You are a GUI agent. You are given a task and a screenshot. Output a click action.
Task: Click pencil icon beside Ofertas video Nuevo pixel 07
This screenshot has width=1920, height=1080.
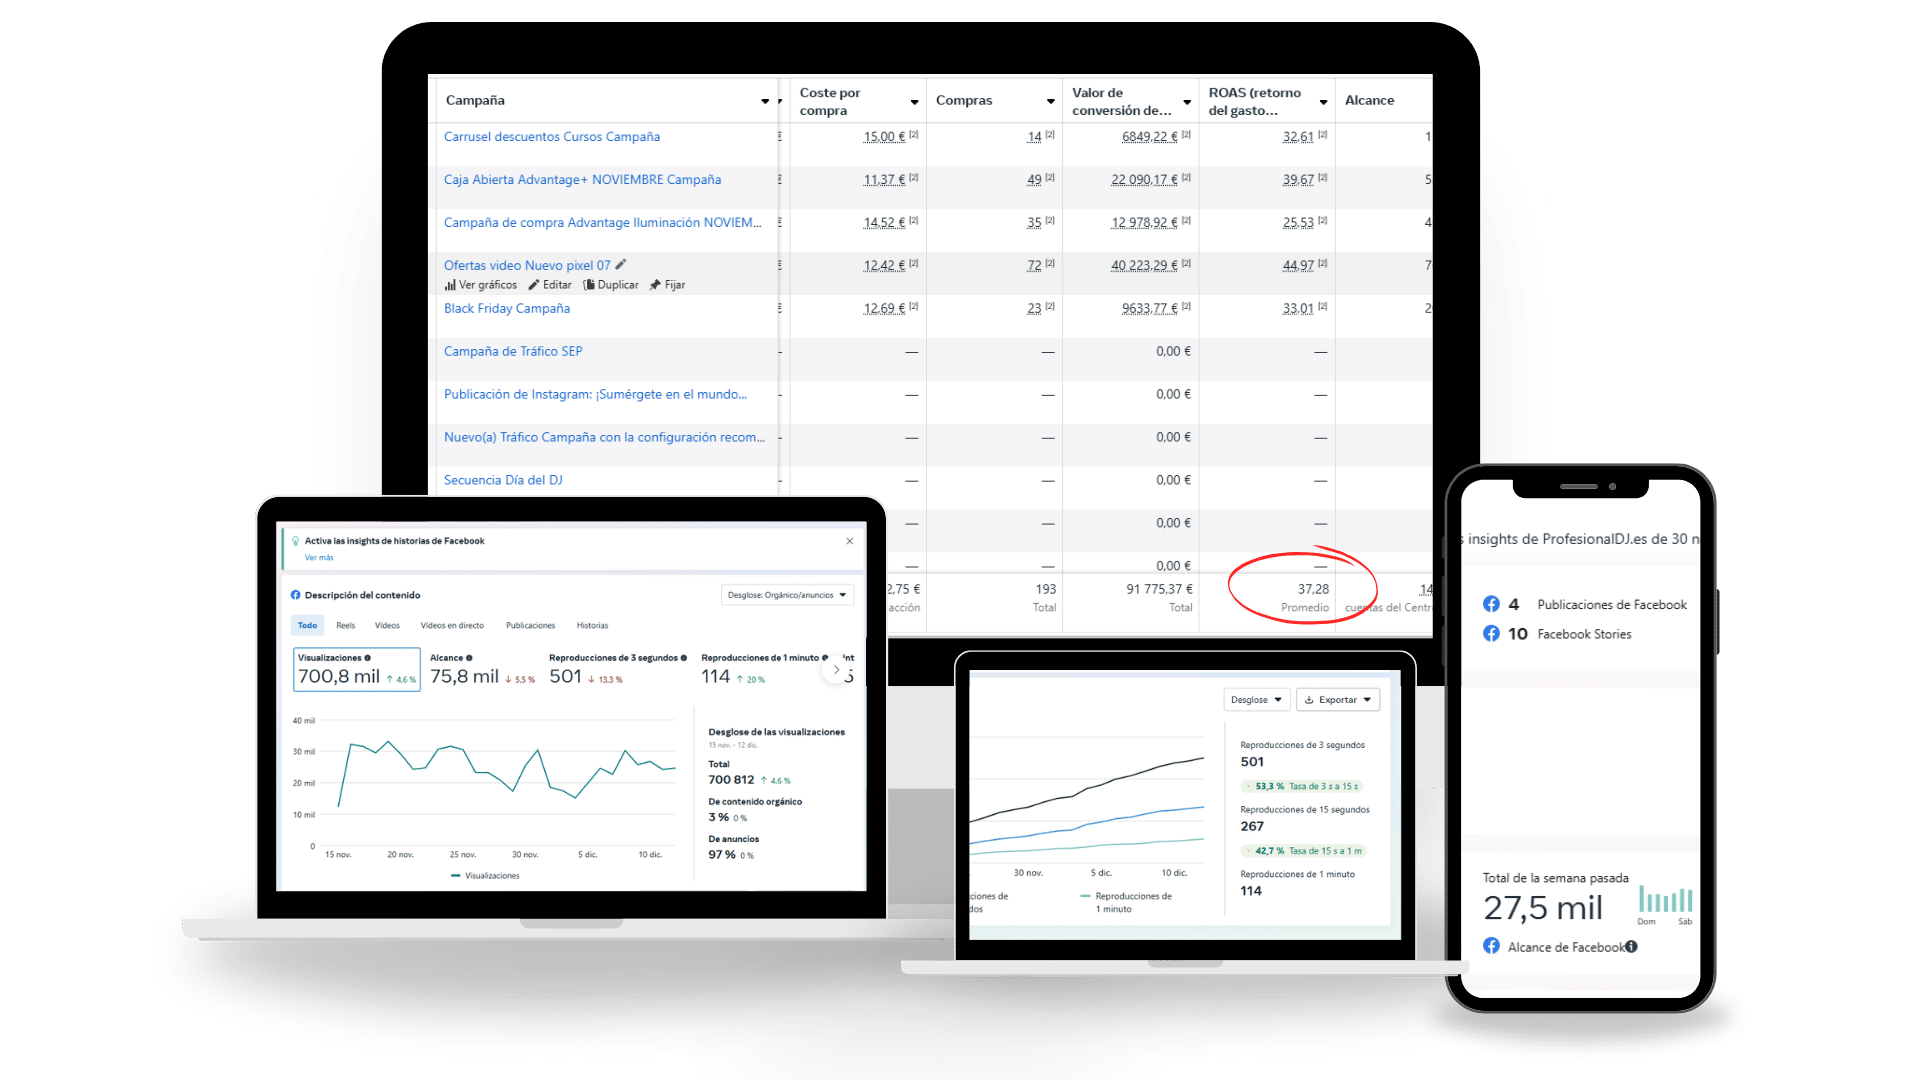(621, 265)
